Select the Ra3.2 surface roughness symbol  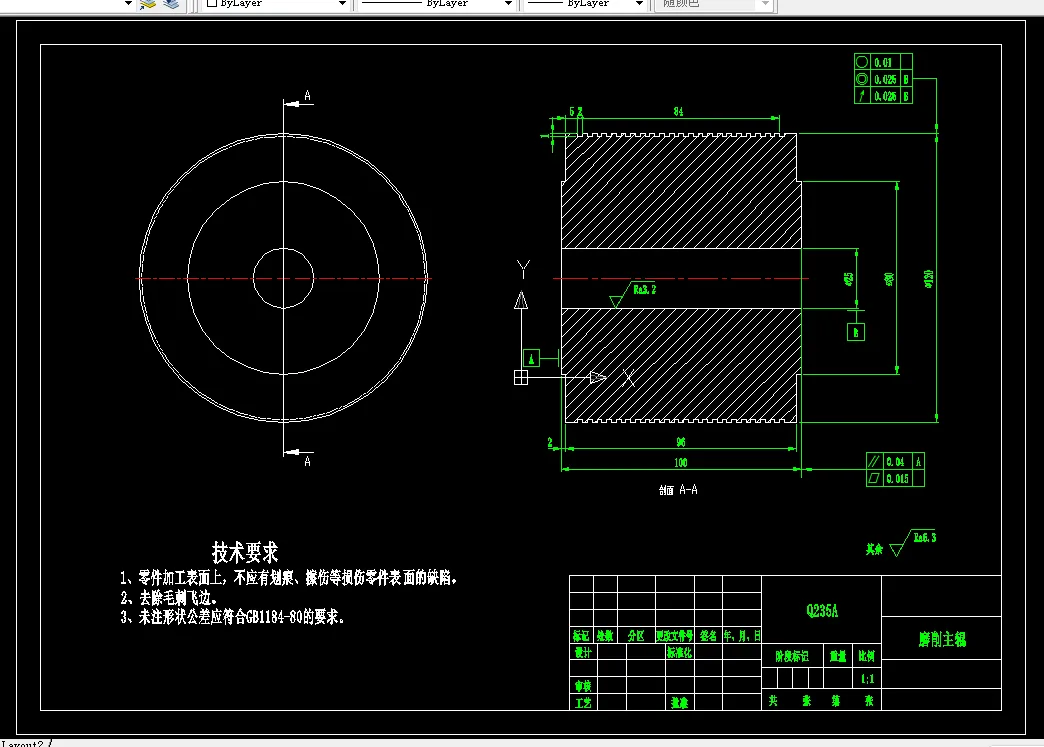633,294
